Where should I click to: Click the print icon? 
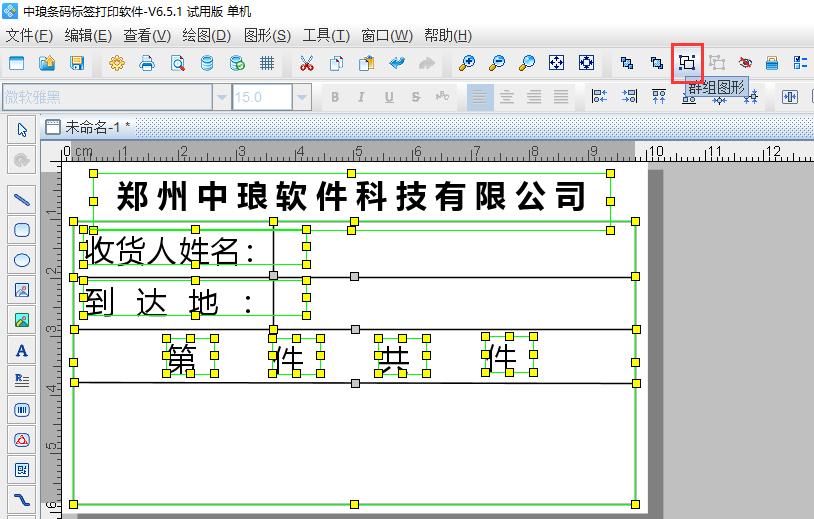[147, 63]
